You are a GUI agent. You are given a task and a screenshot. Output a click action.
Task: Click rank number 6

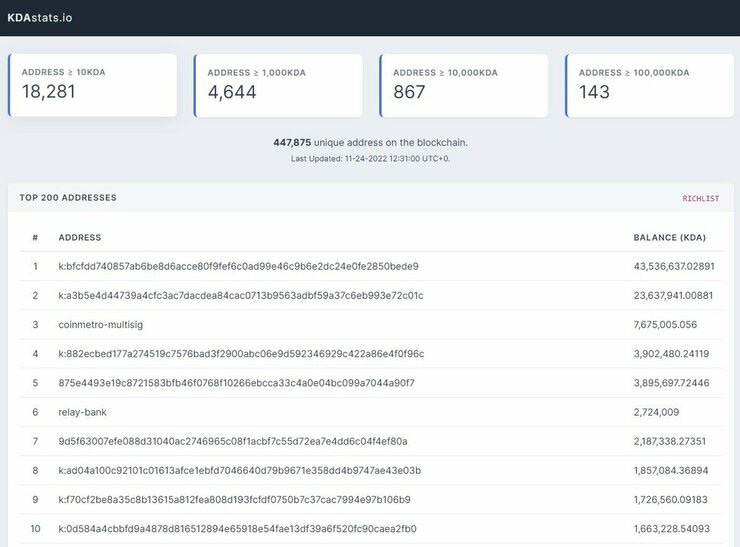click(x=35, y=412)
